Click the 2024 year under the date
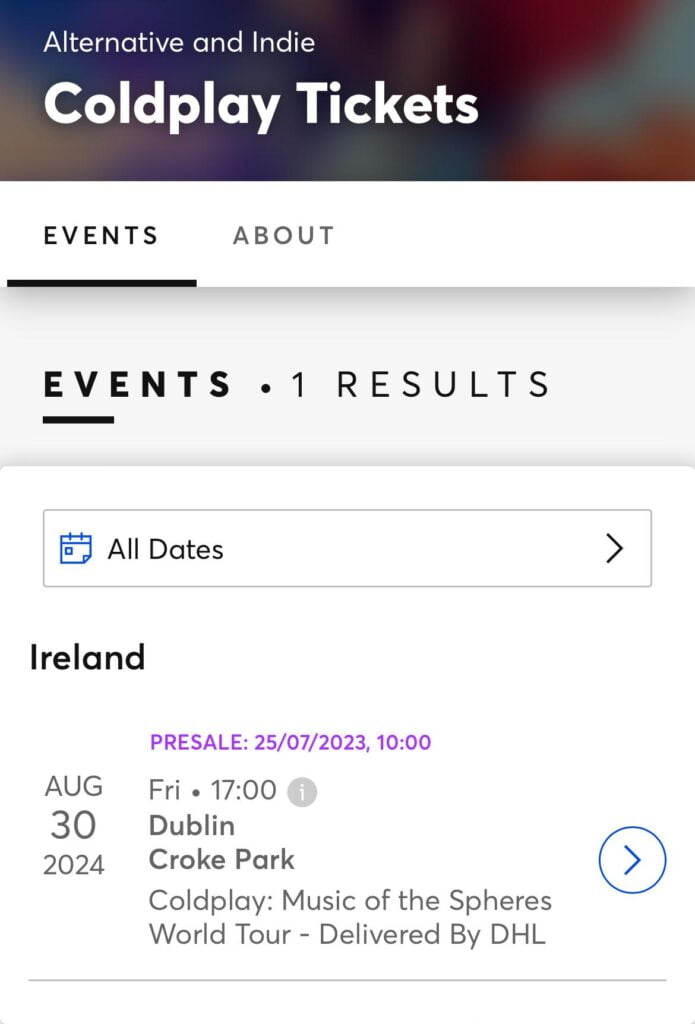This screenshot has width=695, height=1024. pyautogui.click(x=73, y=864)
